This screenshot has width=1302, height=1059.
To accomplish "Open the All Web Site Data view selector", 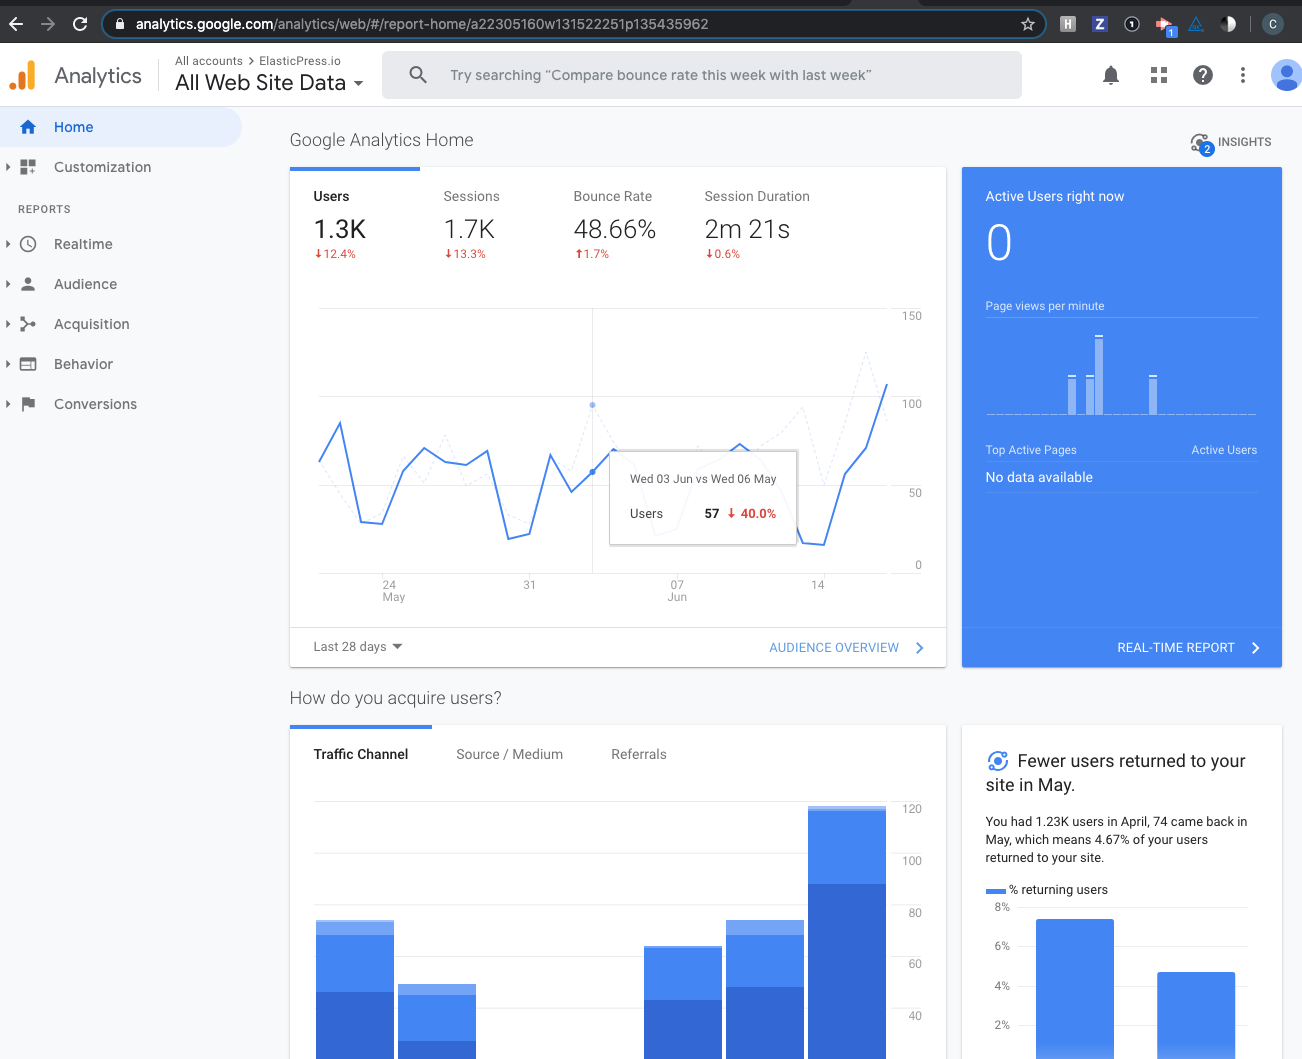I will tap(269, 83).
